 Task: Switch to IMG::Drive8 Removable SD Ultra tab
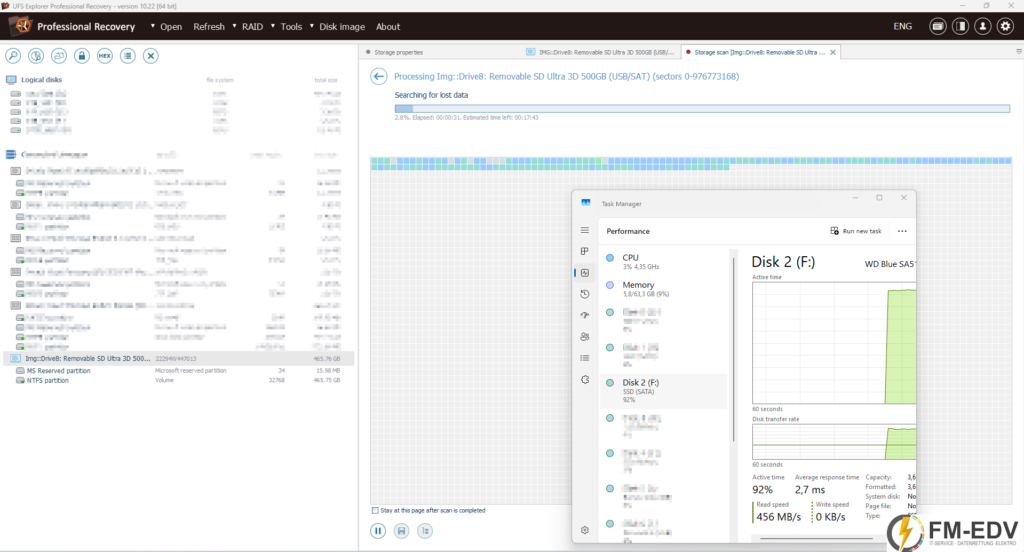600,52
